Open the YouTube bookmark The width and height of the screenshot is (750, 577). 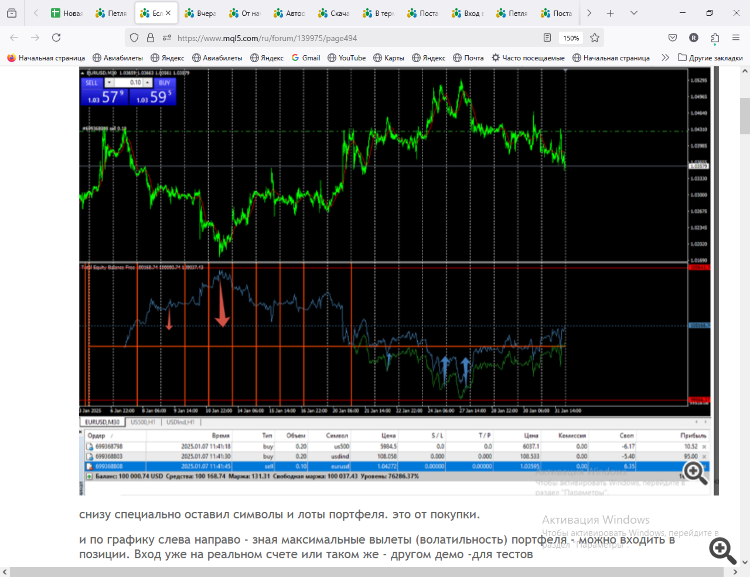click(347, 58)
